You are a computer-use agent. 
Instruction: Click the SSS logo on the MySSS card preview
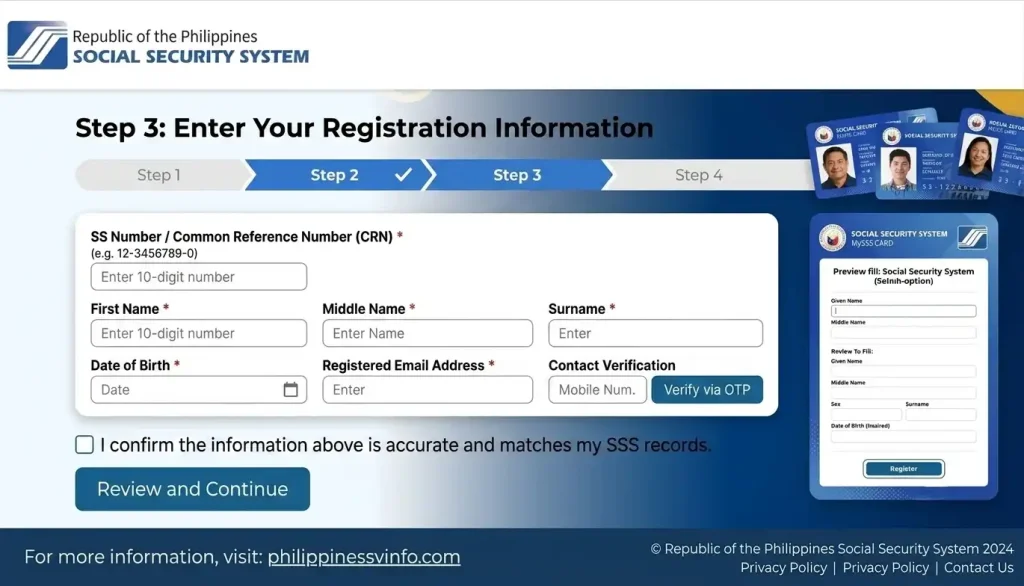coord(972,238)
